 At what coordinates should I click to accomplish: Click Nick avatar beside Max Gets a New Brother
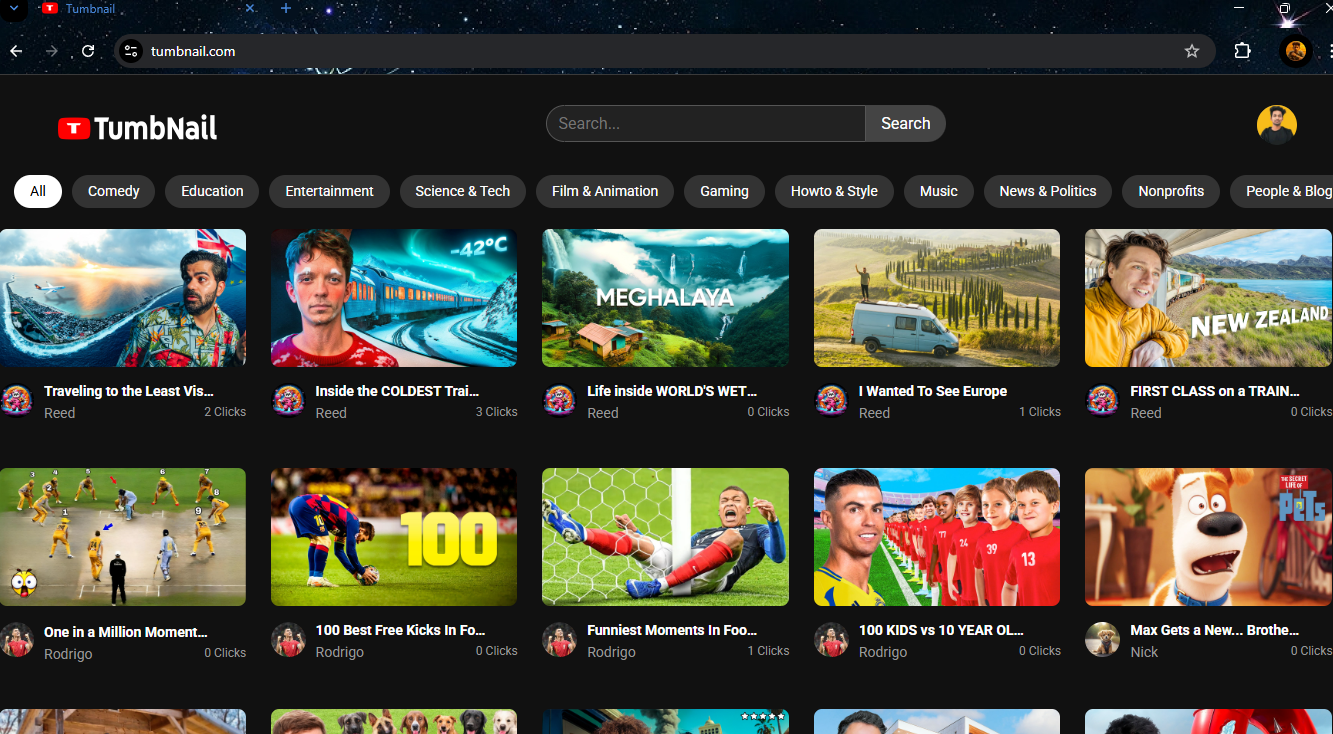coord(1102,640)
